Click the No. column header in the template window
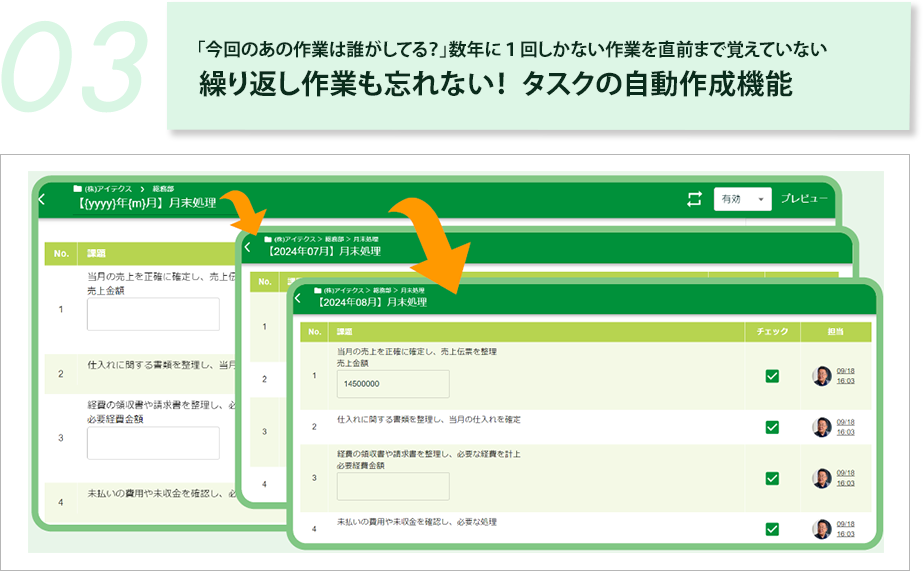This screenshot has width=923, height=571. [x=61, y=254]
